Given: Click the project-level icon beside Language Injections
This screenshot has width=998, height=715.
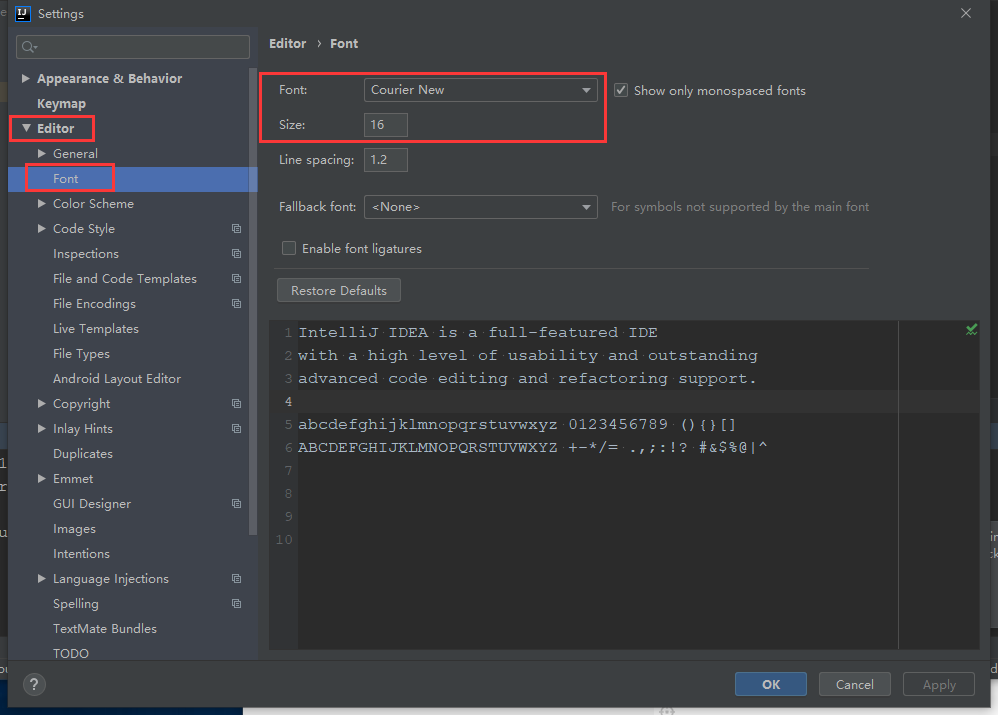Looking at the screenshot, I should point(236,579).
